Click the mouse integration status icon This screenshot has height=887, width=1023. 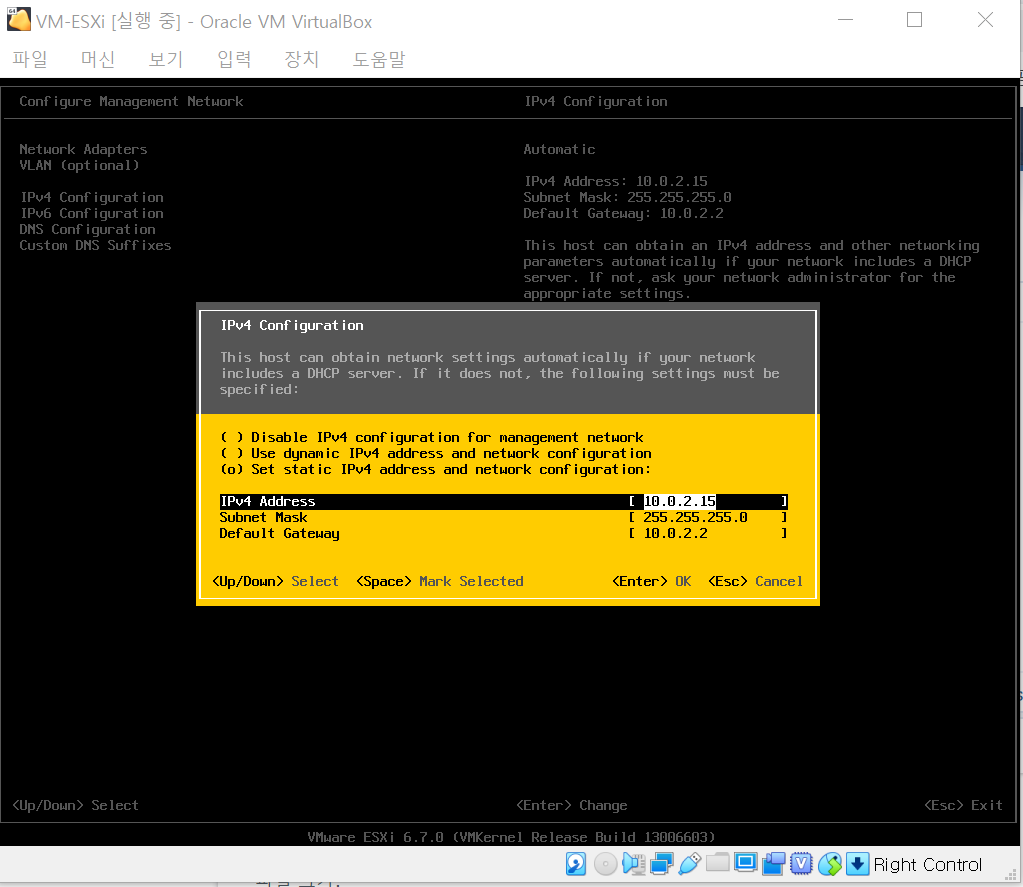pyautogui.click(x=830, y=864)
